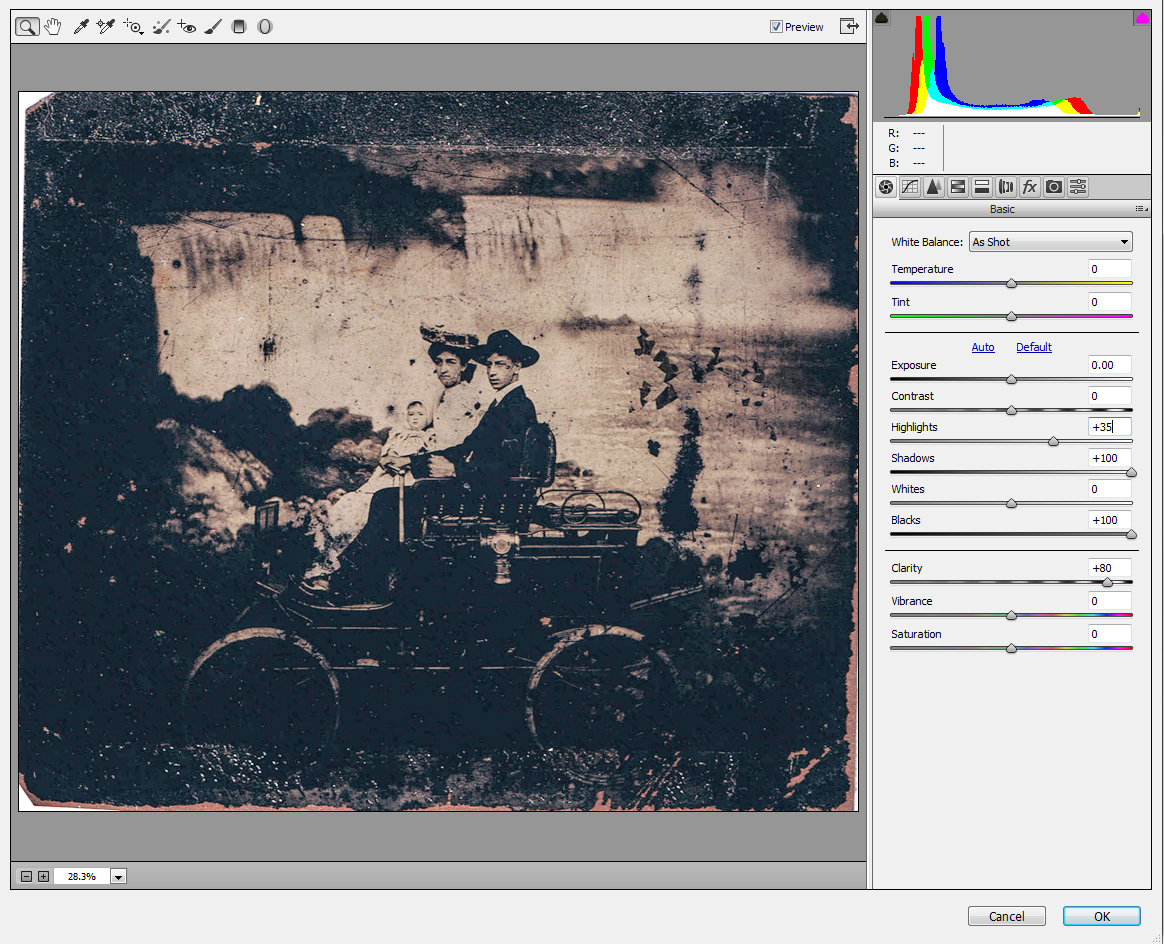Viewport: 1164px width, 944px height.
Task: Open the Camera Calibration panel tab
Action: click(1053, 187)
